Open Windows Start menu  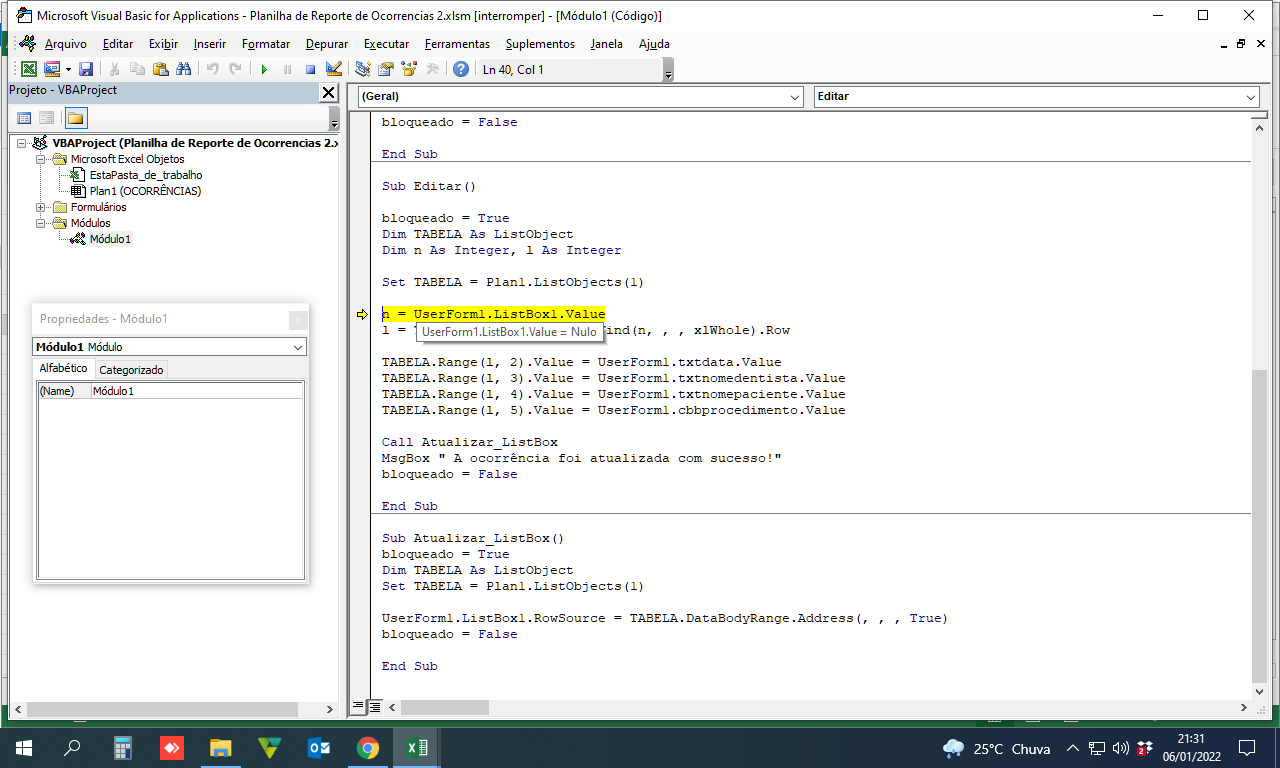(23, 748)
